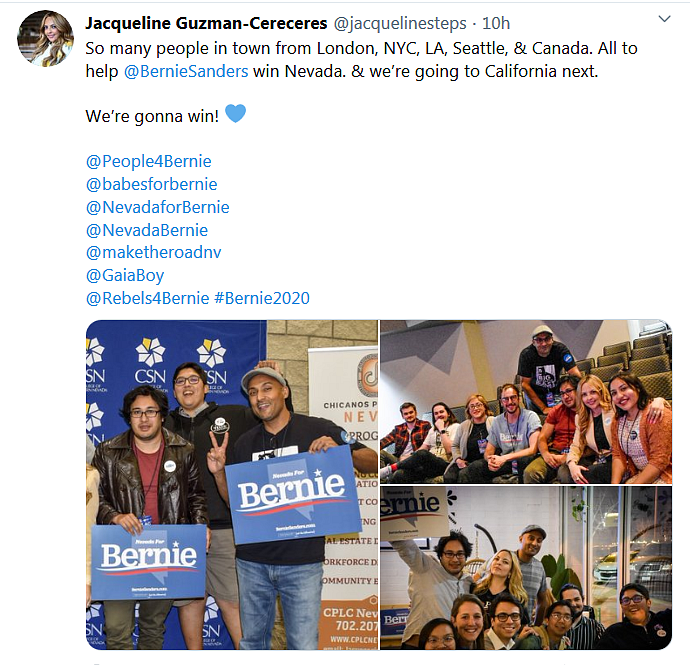
Task: Click the "We're gonna win!" line
Action: point(152,116)
